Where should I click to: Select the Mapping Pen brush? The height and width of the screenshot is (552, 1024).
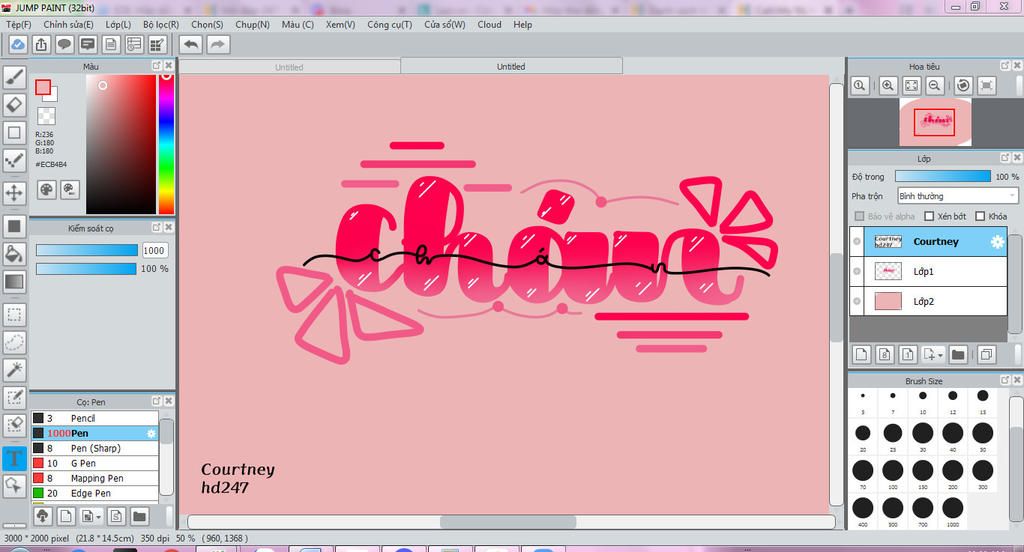click(95, 478)
